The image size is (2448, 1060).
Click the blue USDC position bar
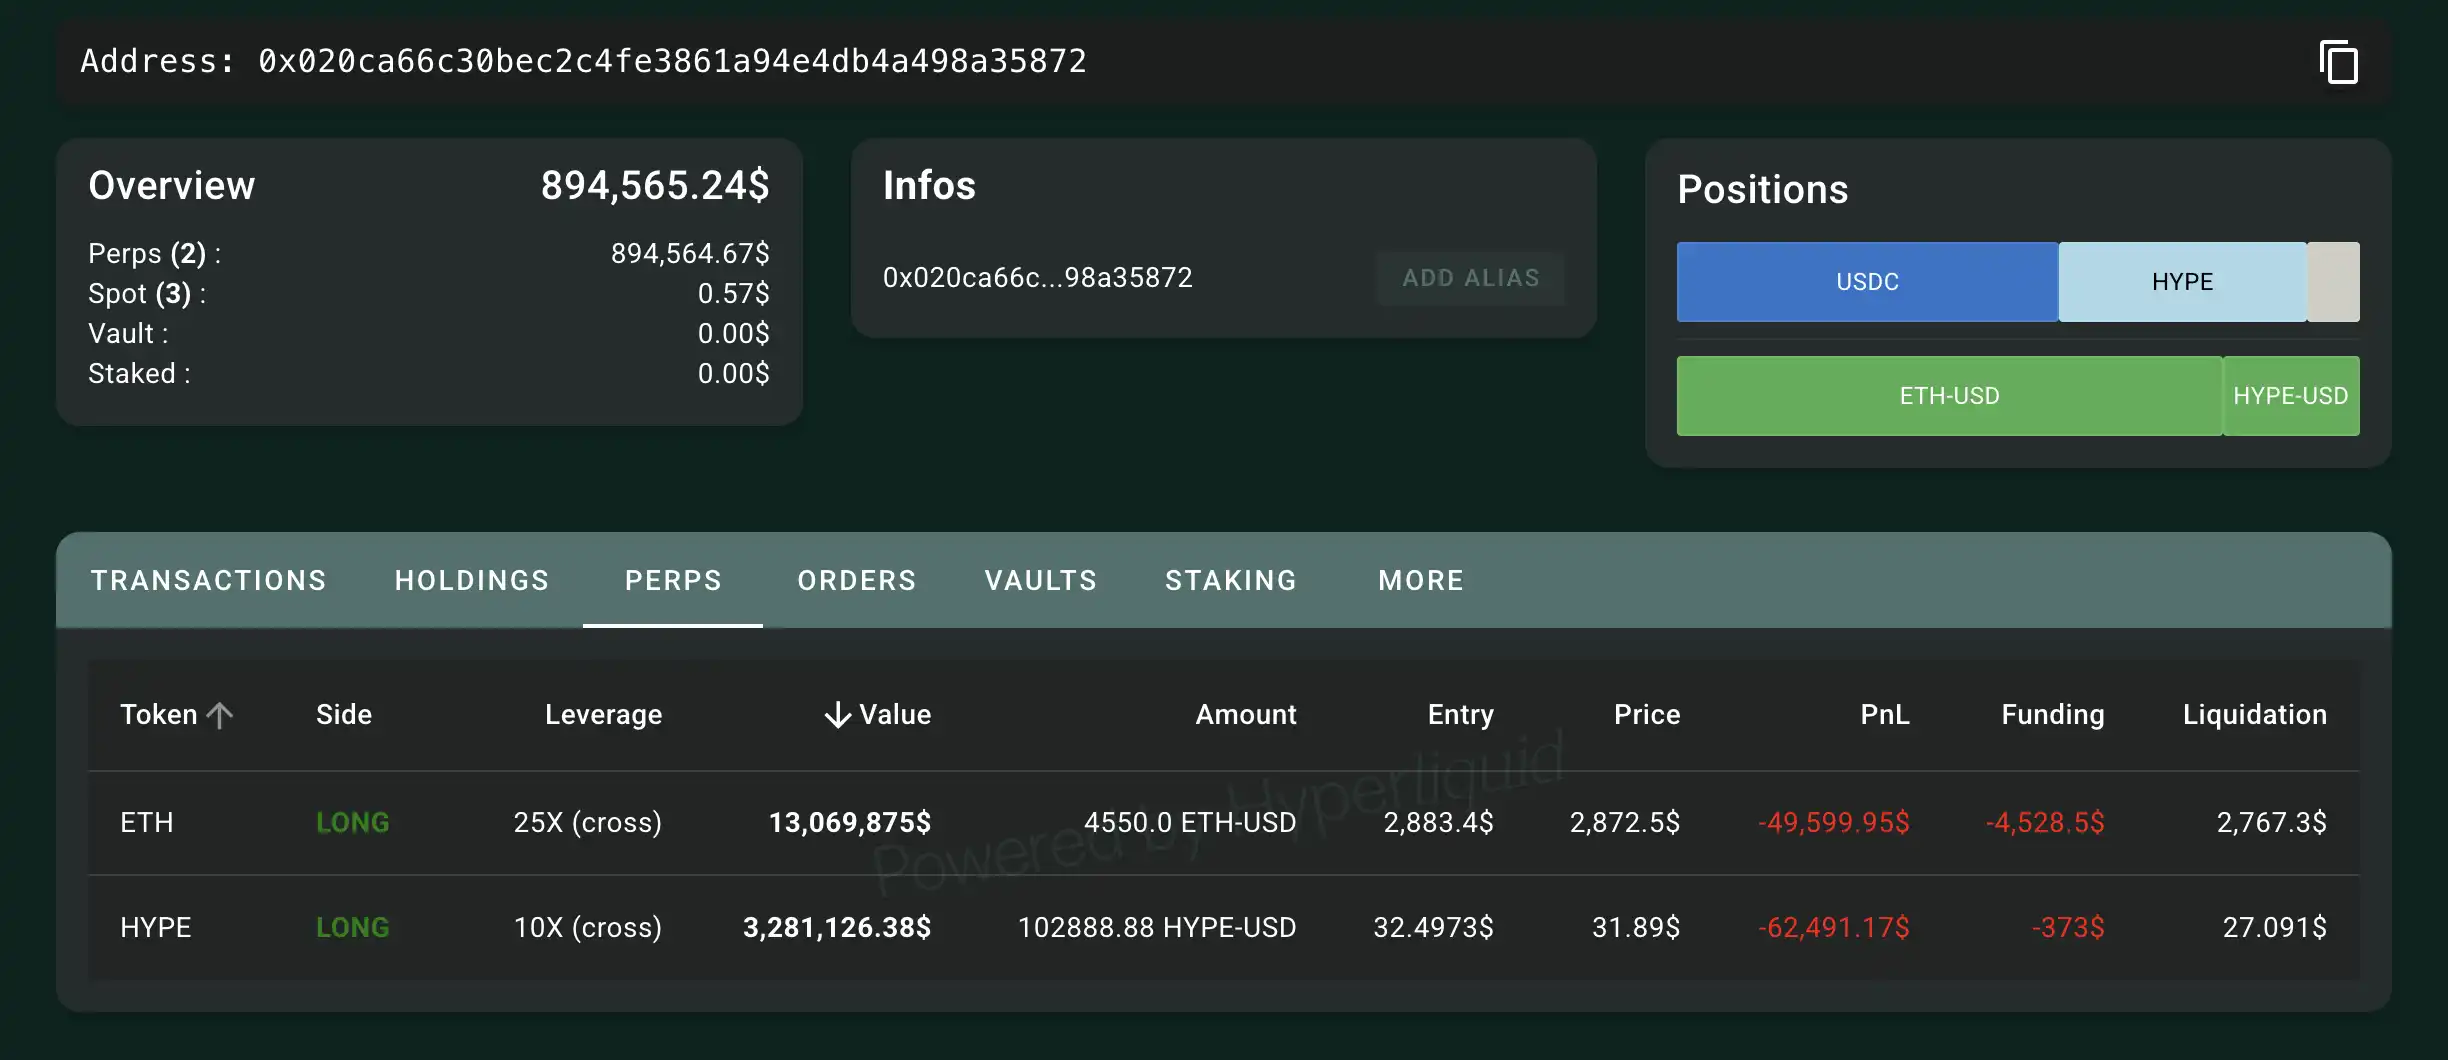tap(1867, 282)
